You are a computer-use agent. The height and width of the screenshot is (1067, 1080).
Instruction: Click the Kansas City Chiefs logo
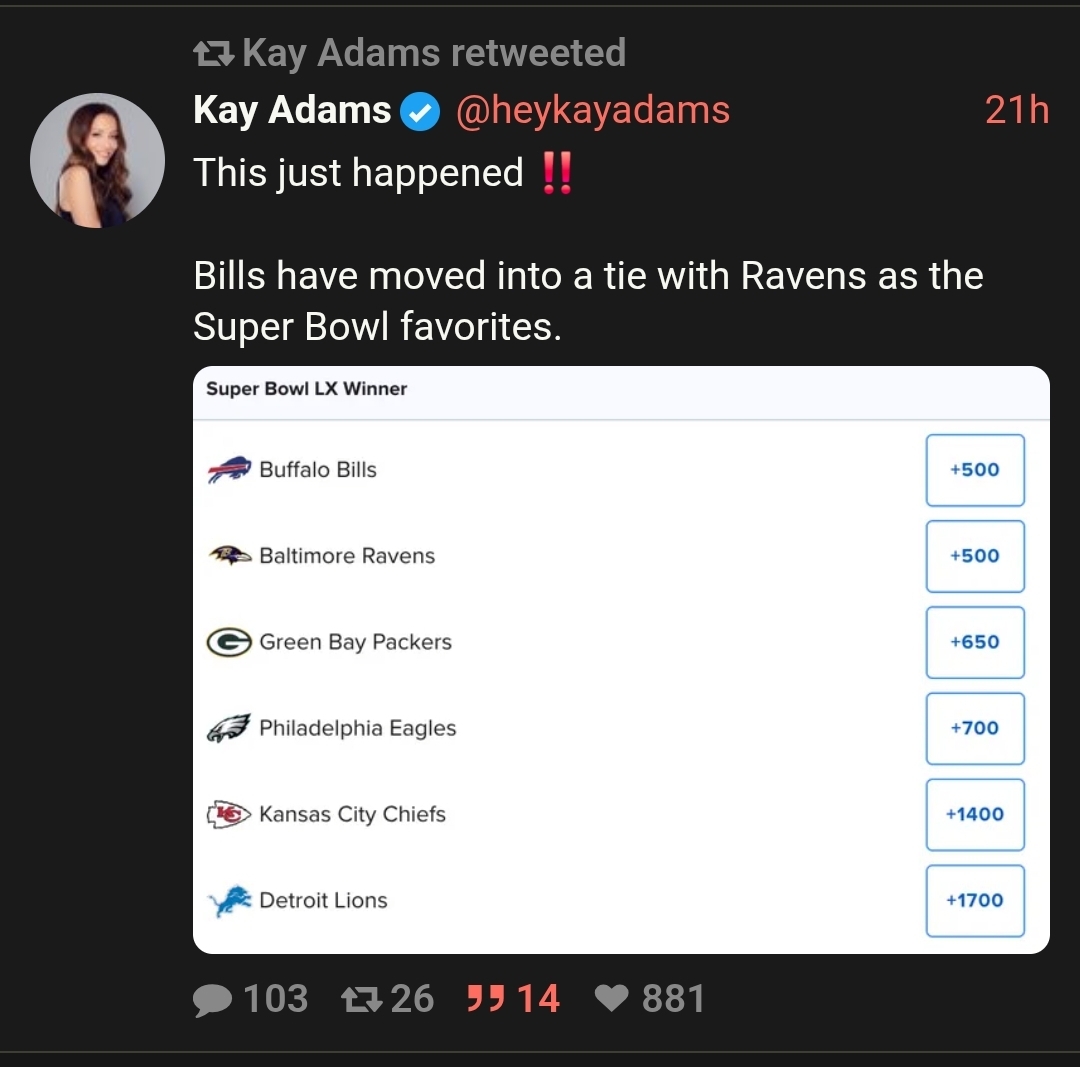(x=228, y=814)
